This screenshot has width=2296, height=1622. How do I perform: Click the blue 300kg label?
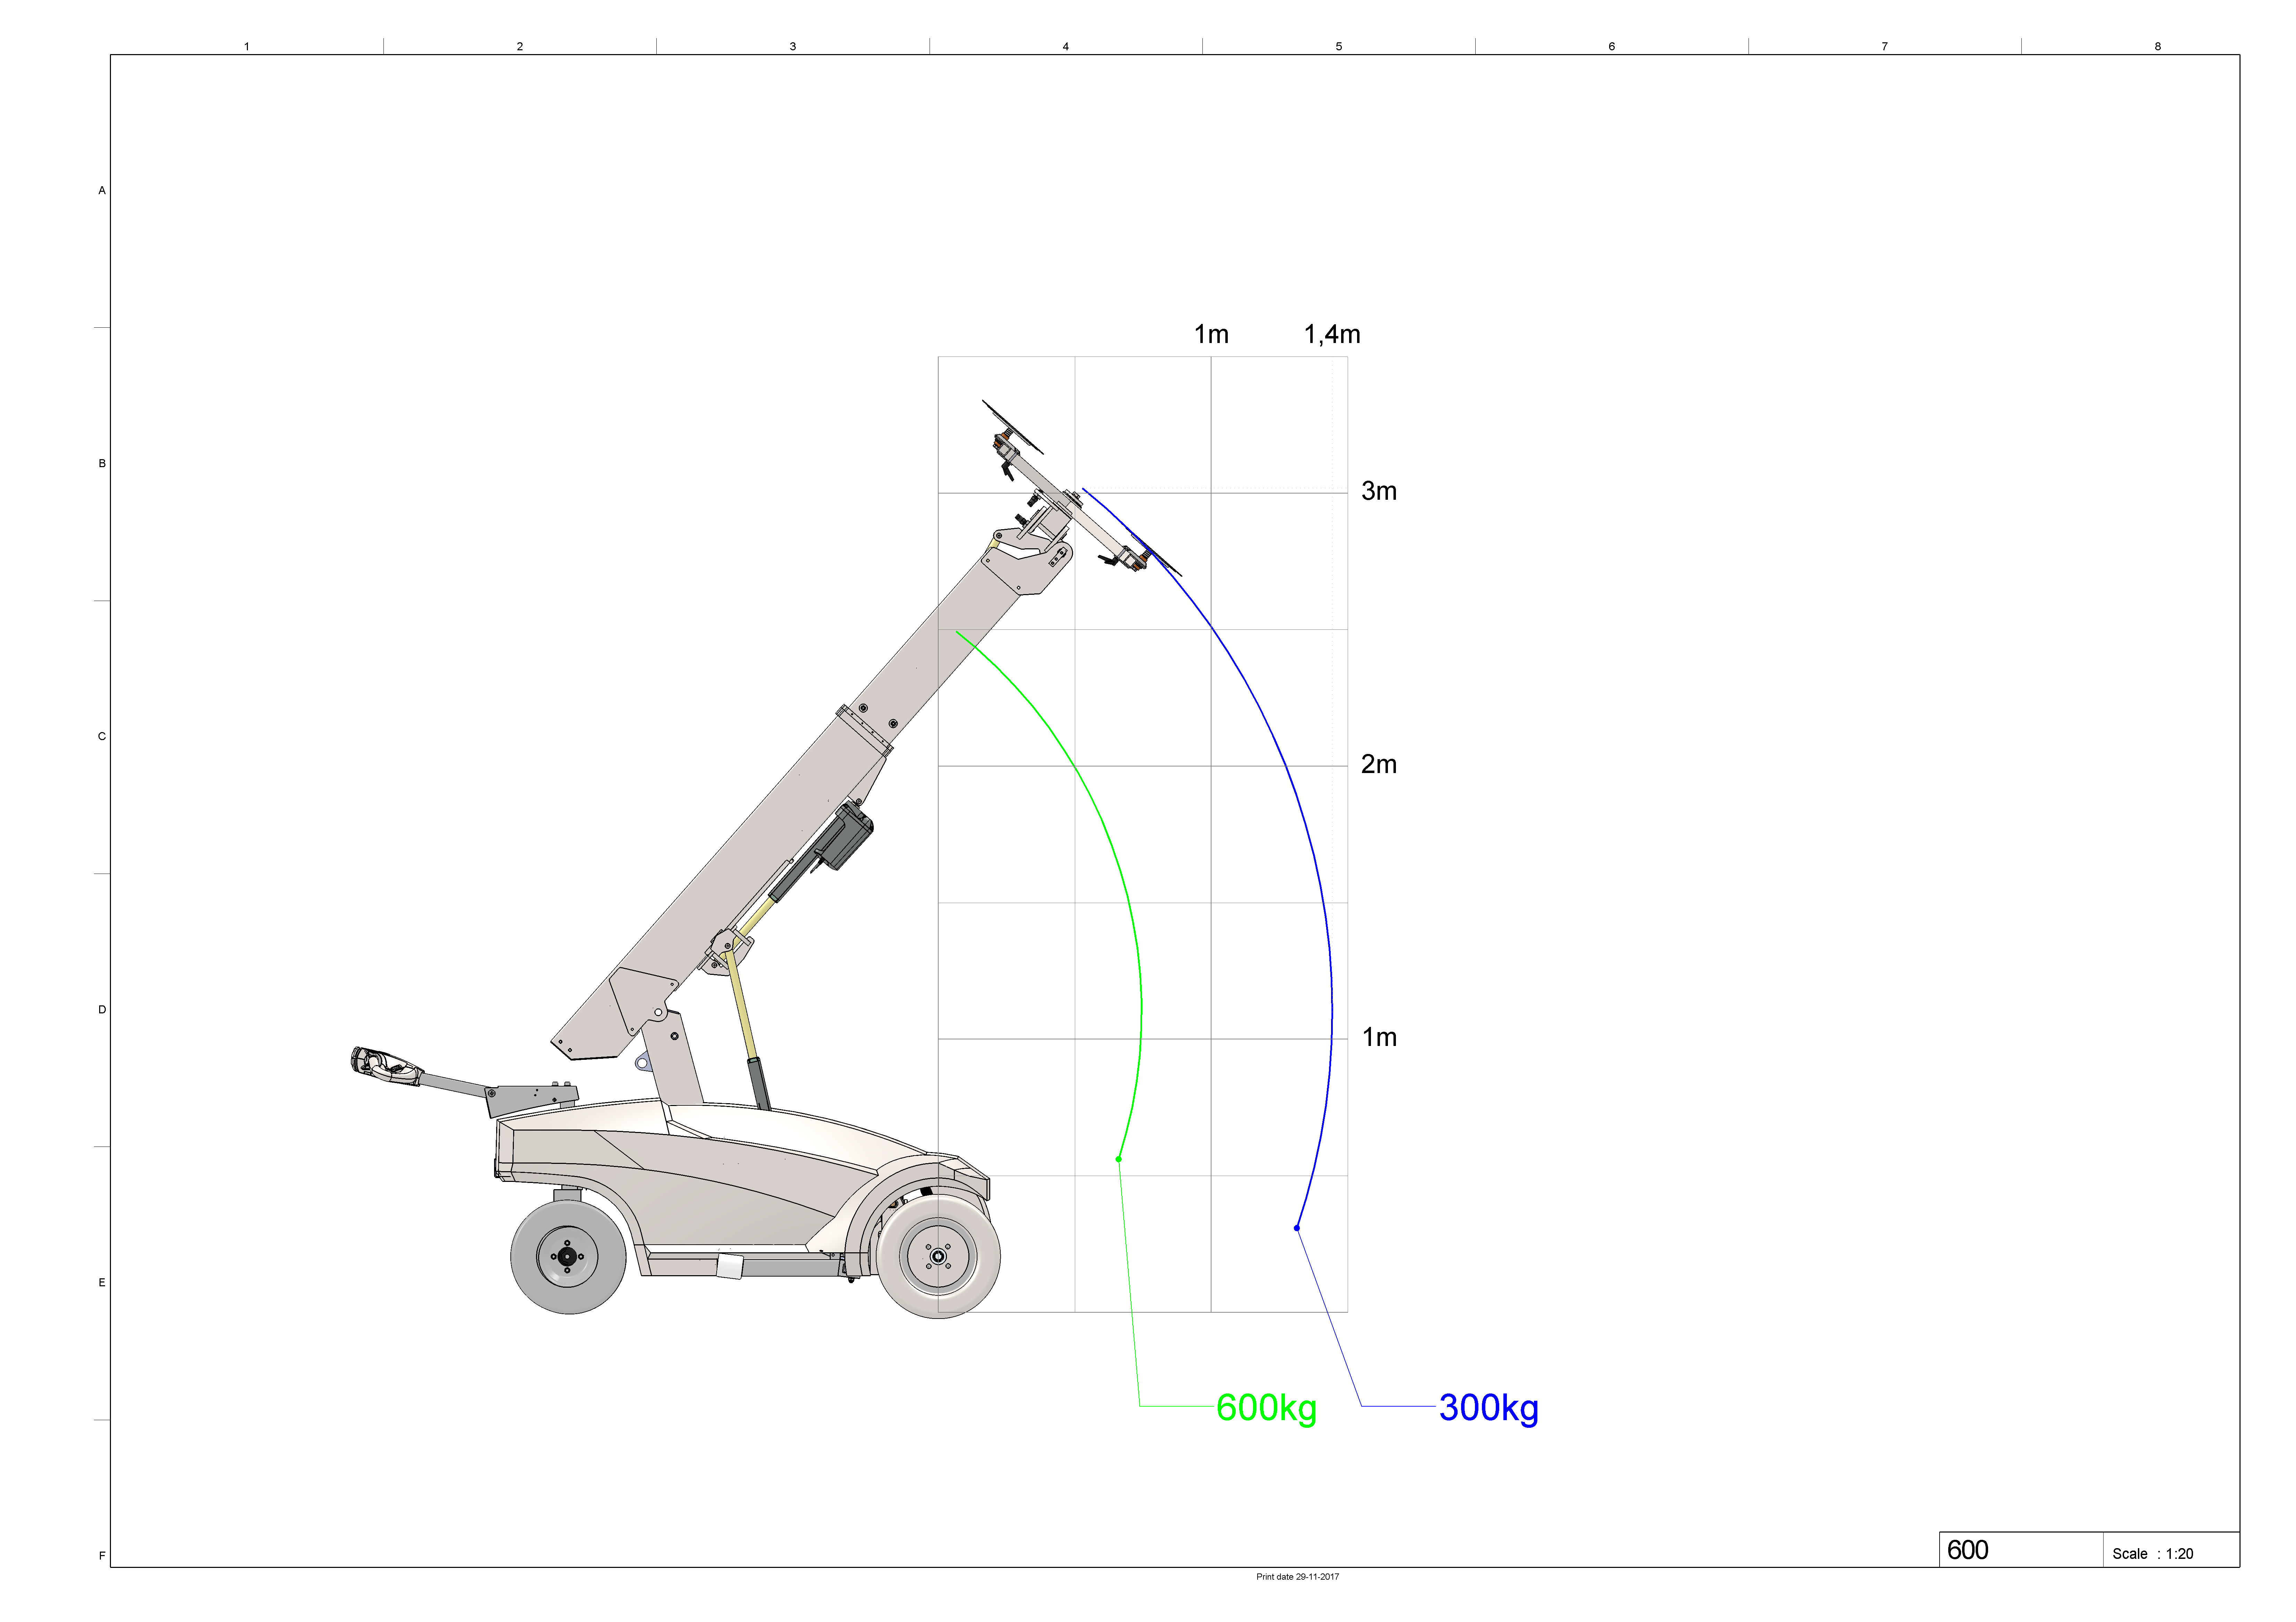coord(1488,1408)
